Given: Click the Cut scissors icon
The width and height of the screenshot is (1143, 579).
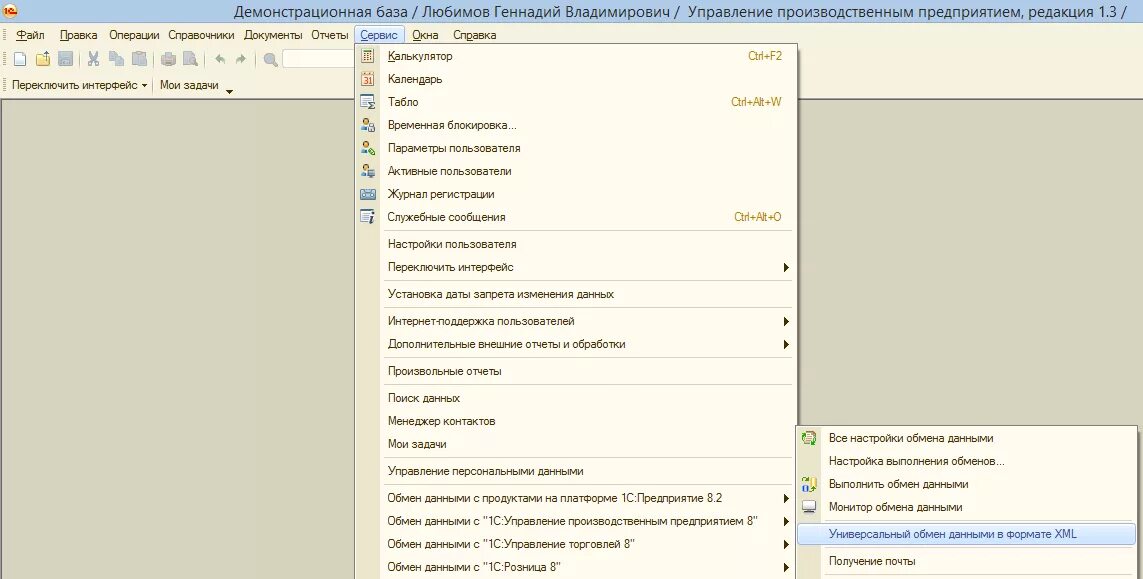Looking at the screenshot, I should click(x=93, y=60).
